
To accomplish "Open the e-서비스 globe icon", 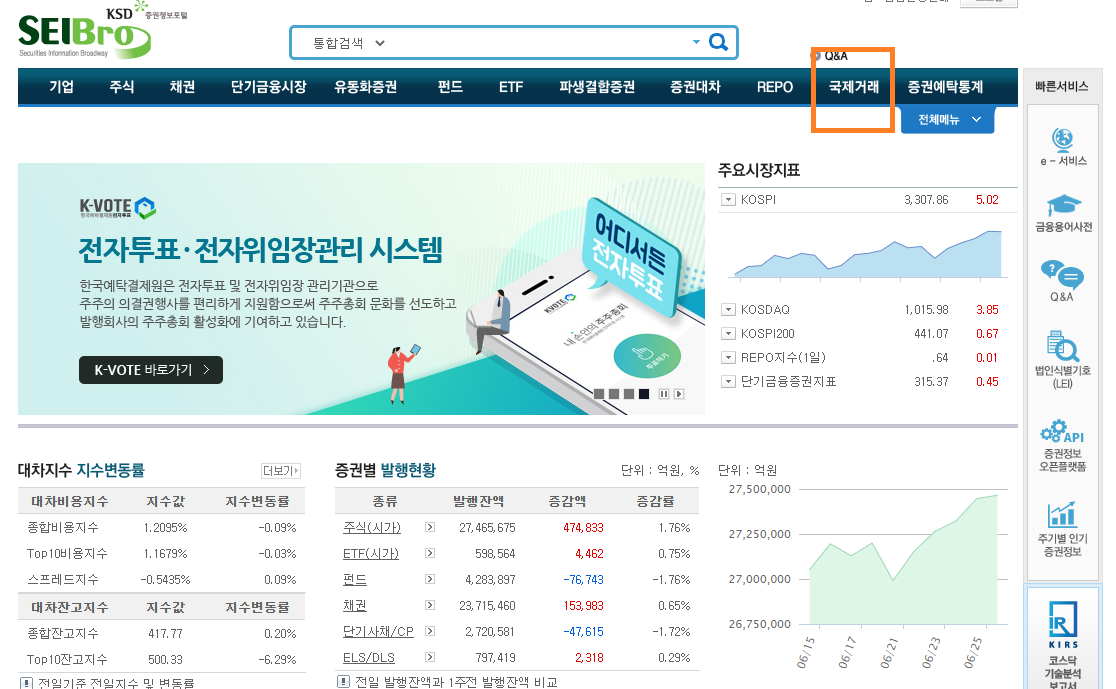I will tap(1062, 140).
